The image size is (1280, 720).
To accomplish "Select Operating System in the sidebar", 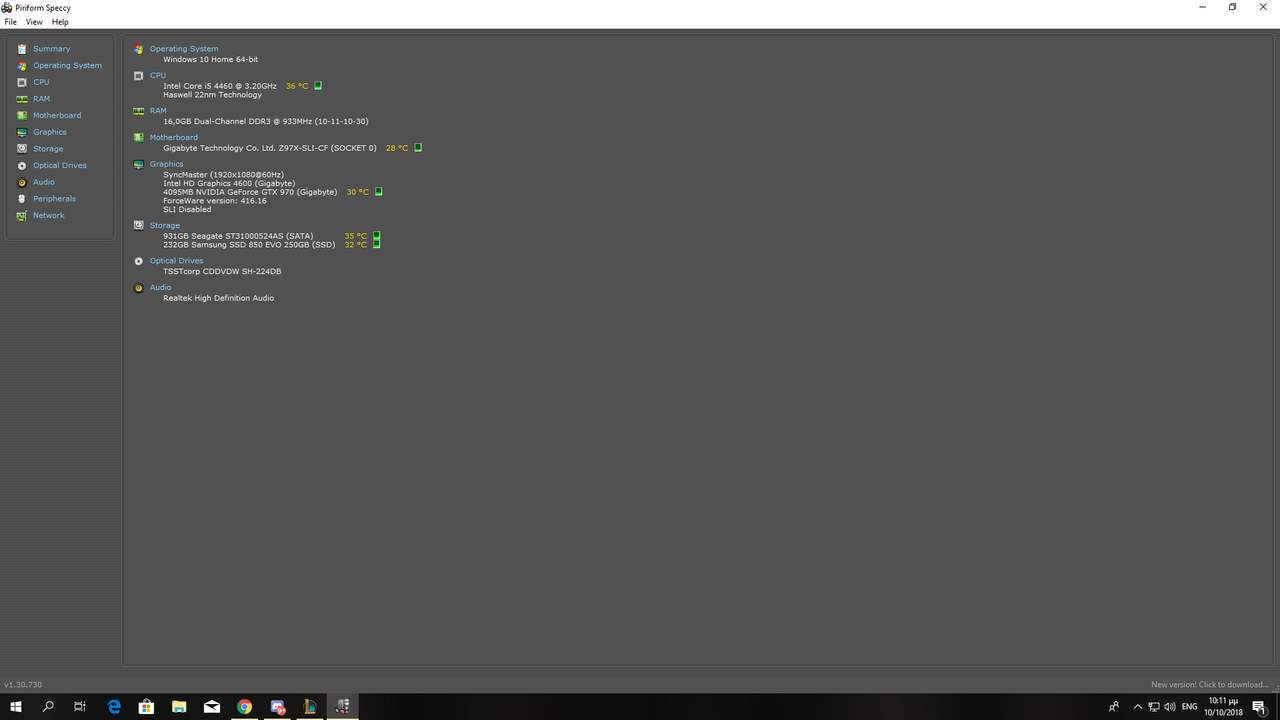I will click(x=67, y=65).
